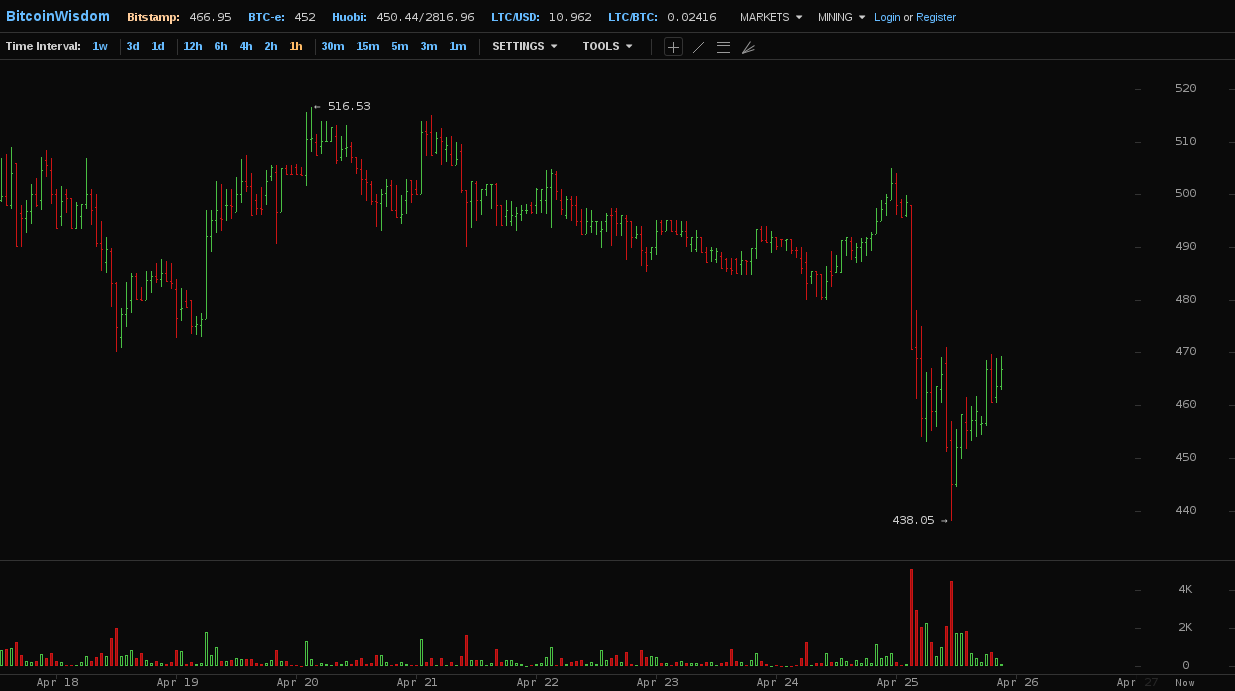The width and height of the screenshot is (1235, 691).
Task: Open the BitcoinWisdom home logo
Action: click(58, 16)
